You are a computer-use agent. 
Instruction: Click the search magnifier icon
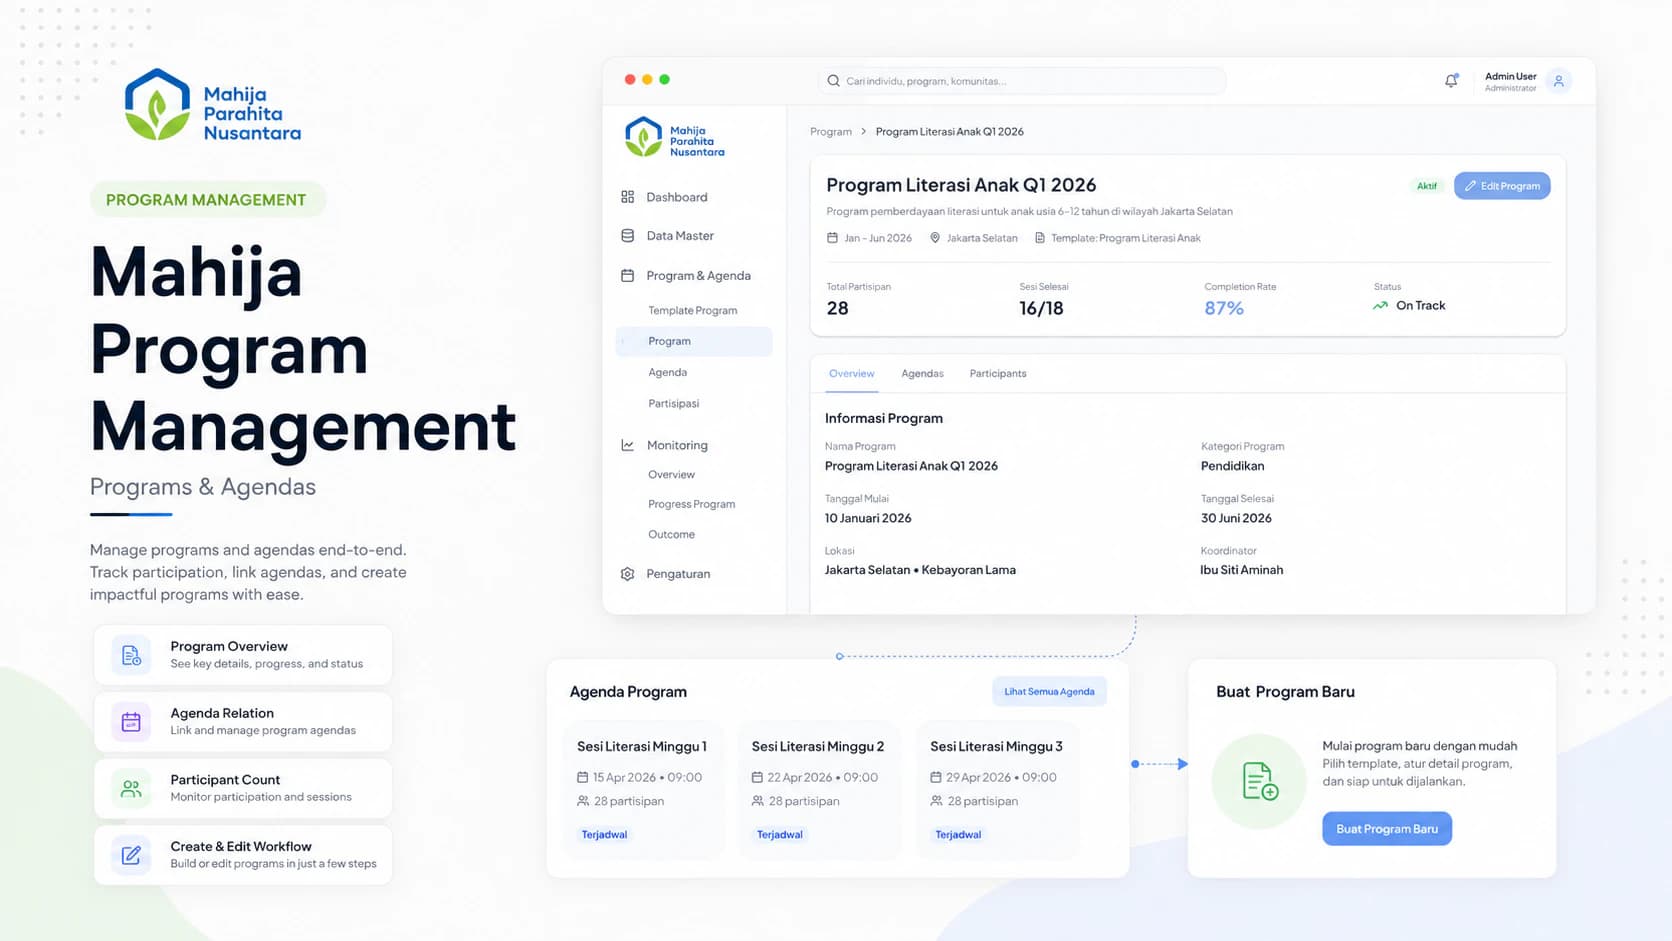pyautogui.click(x=833, y=81)
